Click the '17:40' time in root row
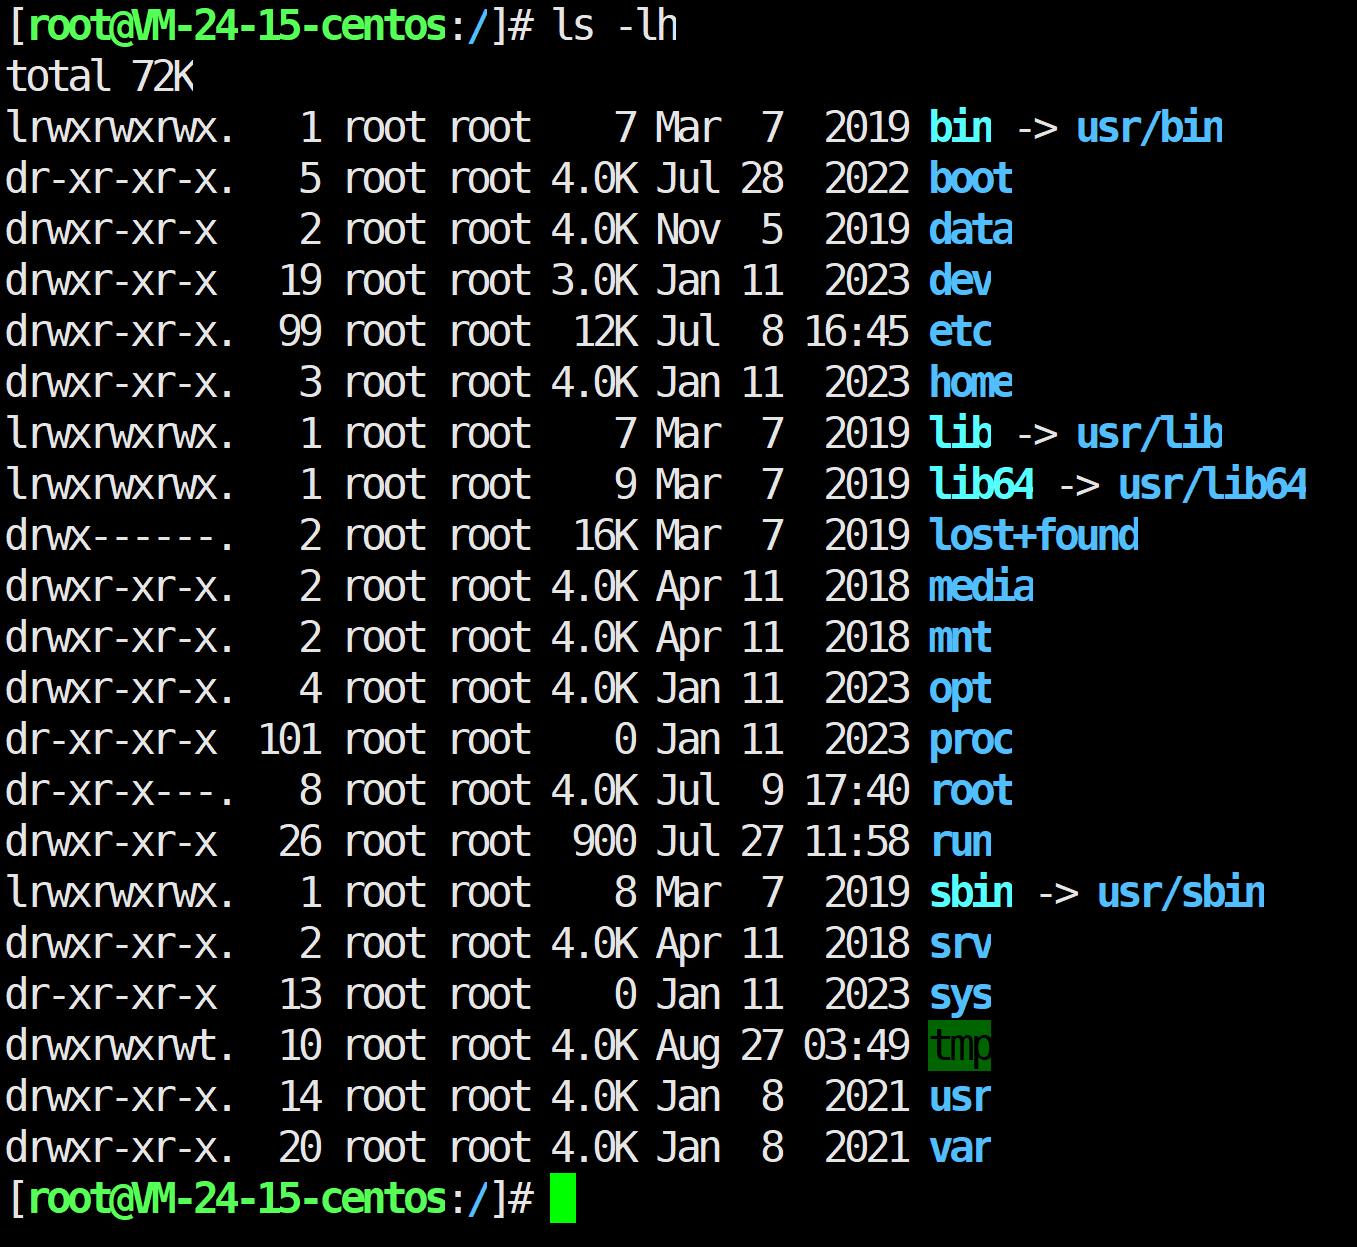 pos(857,790)
